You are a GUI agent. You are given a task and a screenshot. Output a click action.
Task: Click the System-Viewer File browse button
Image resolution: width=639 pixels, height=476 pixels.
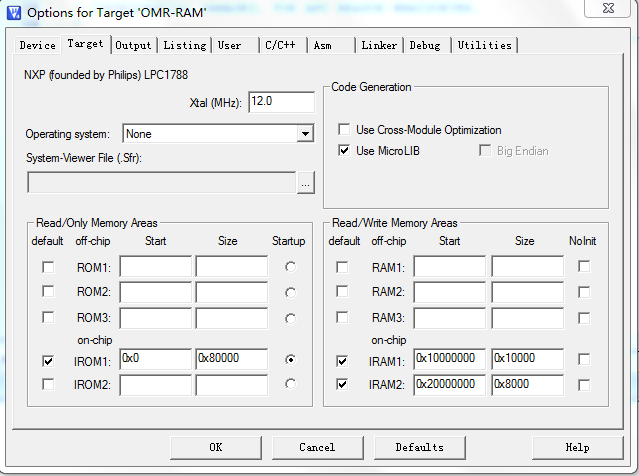pyautogui.click(x=306, y=183)
